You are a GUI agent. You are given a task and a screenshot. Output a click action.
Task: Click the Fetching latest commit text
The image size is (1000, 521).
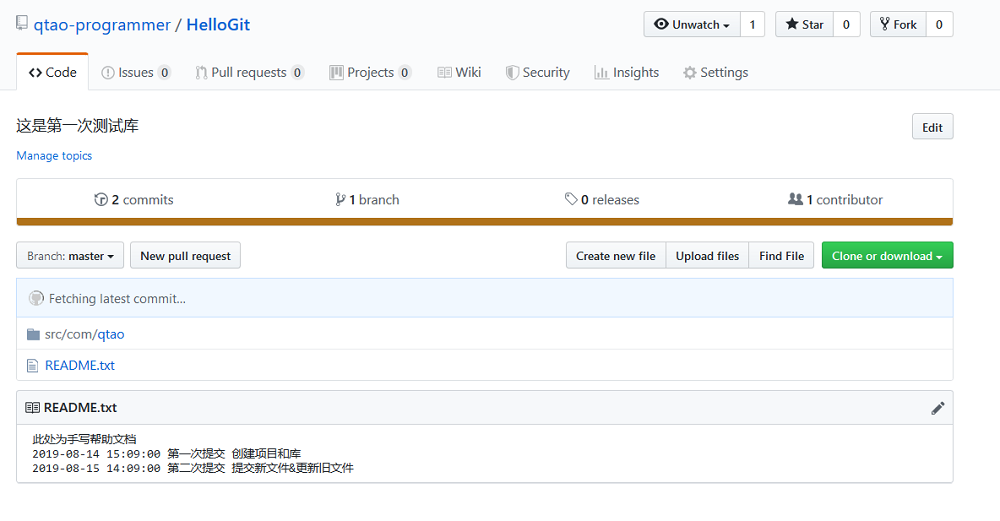[x=117, y=298]
